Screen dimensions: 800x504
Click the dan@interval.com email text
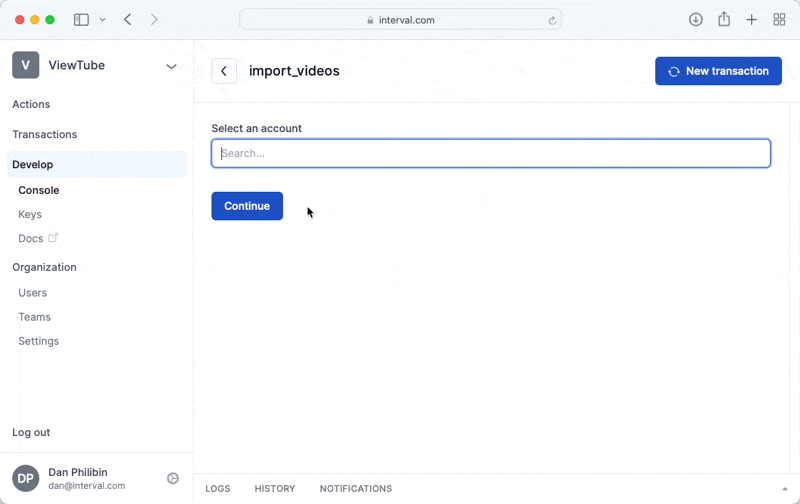(87, 486)
